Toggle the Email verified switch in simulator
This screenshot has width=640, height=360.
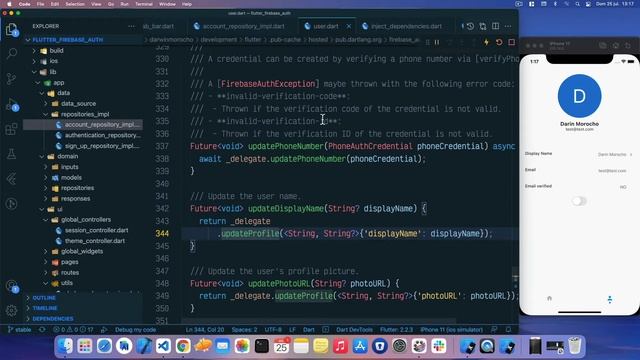[579, 201]
